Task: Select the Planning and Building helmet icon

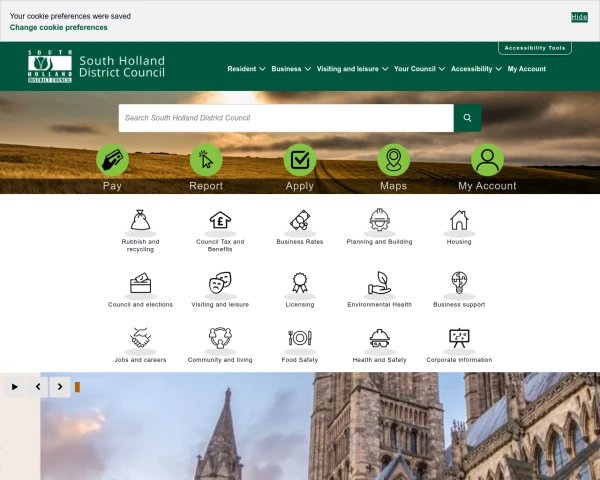Action: point(379,220)
